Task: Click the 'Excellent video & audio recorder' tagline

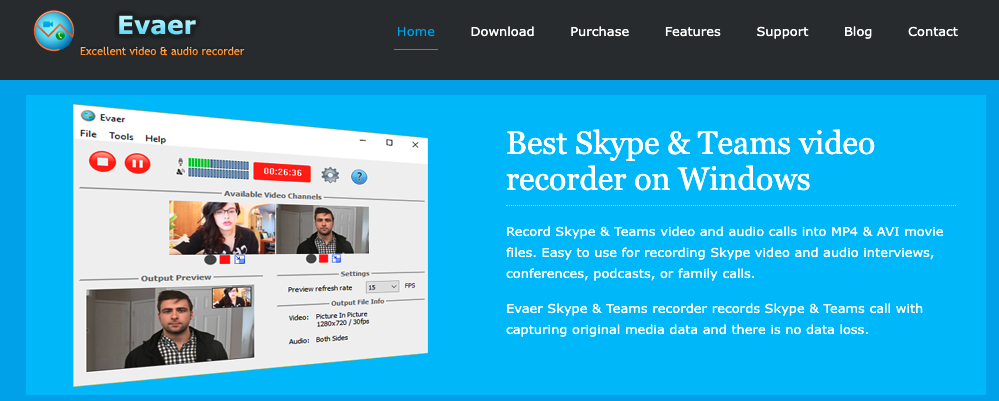Action: coord(162,51)
